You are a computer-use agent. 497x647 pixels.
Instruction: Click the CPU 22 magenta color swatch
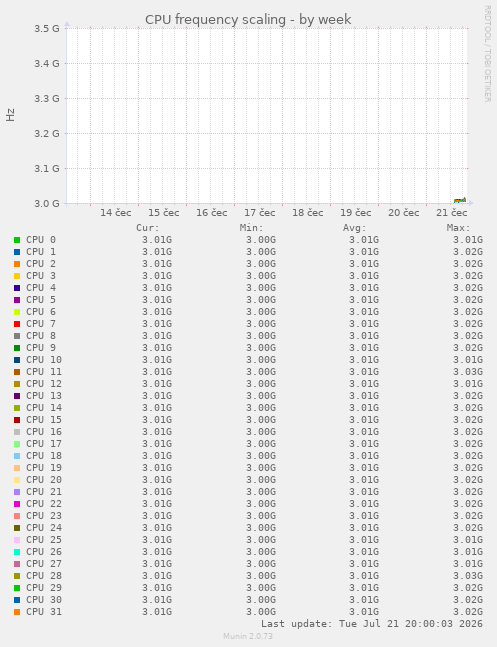pyautogui.click(x=17, y=504)
